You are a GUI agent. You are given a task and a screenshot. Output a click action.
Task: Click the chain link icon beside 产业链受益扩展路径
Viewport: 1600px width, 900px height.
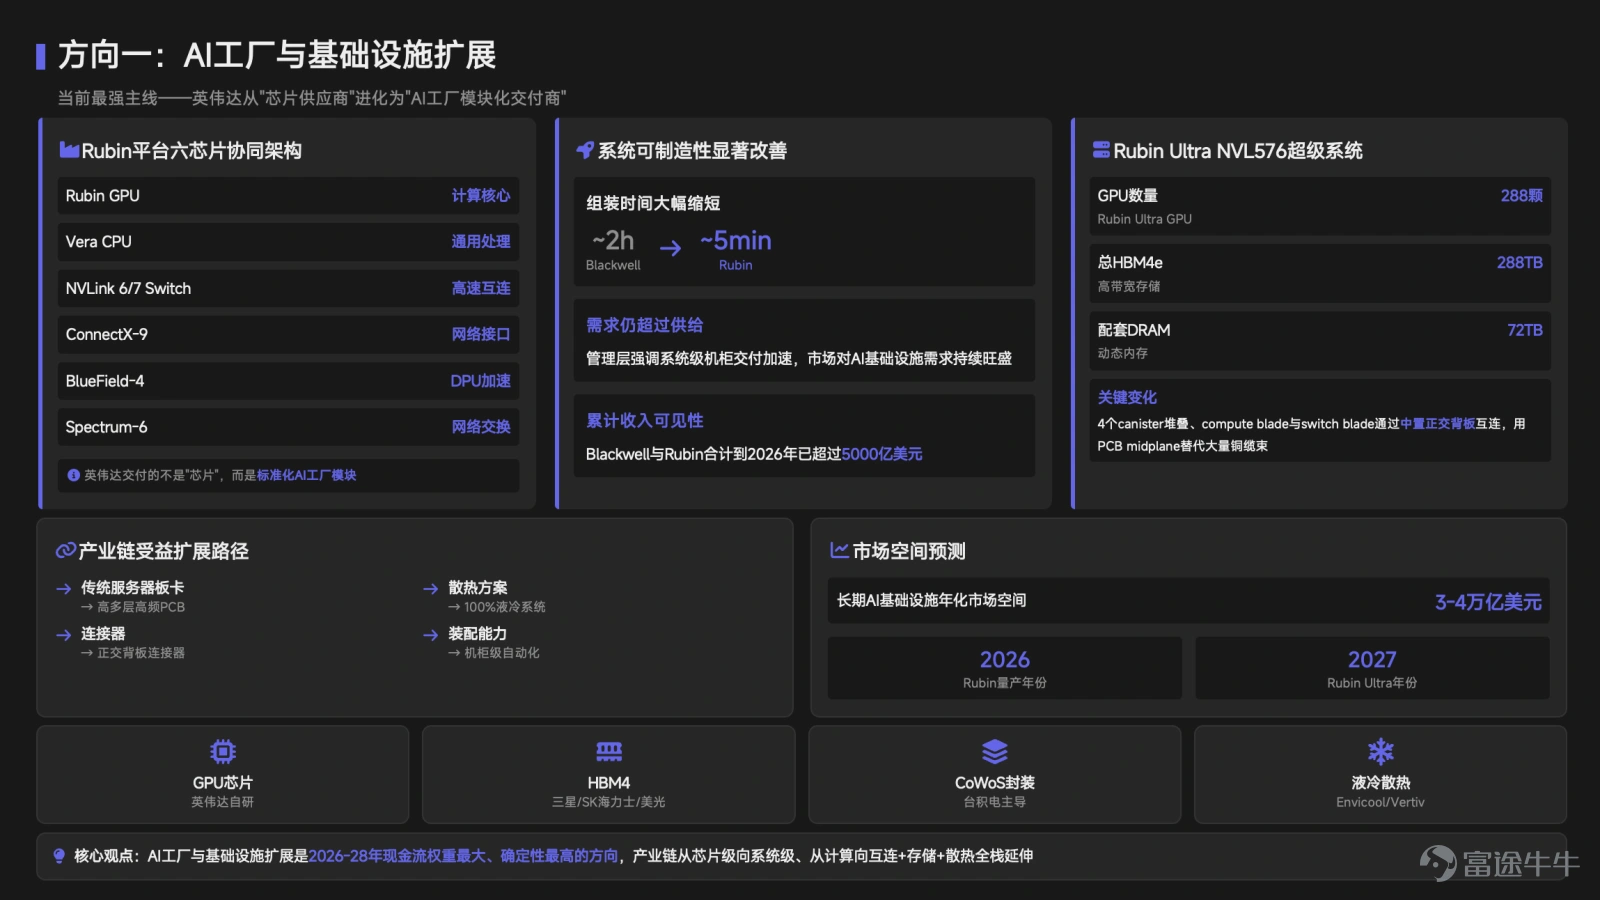(x=66, y=551)
